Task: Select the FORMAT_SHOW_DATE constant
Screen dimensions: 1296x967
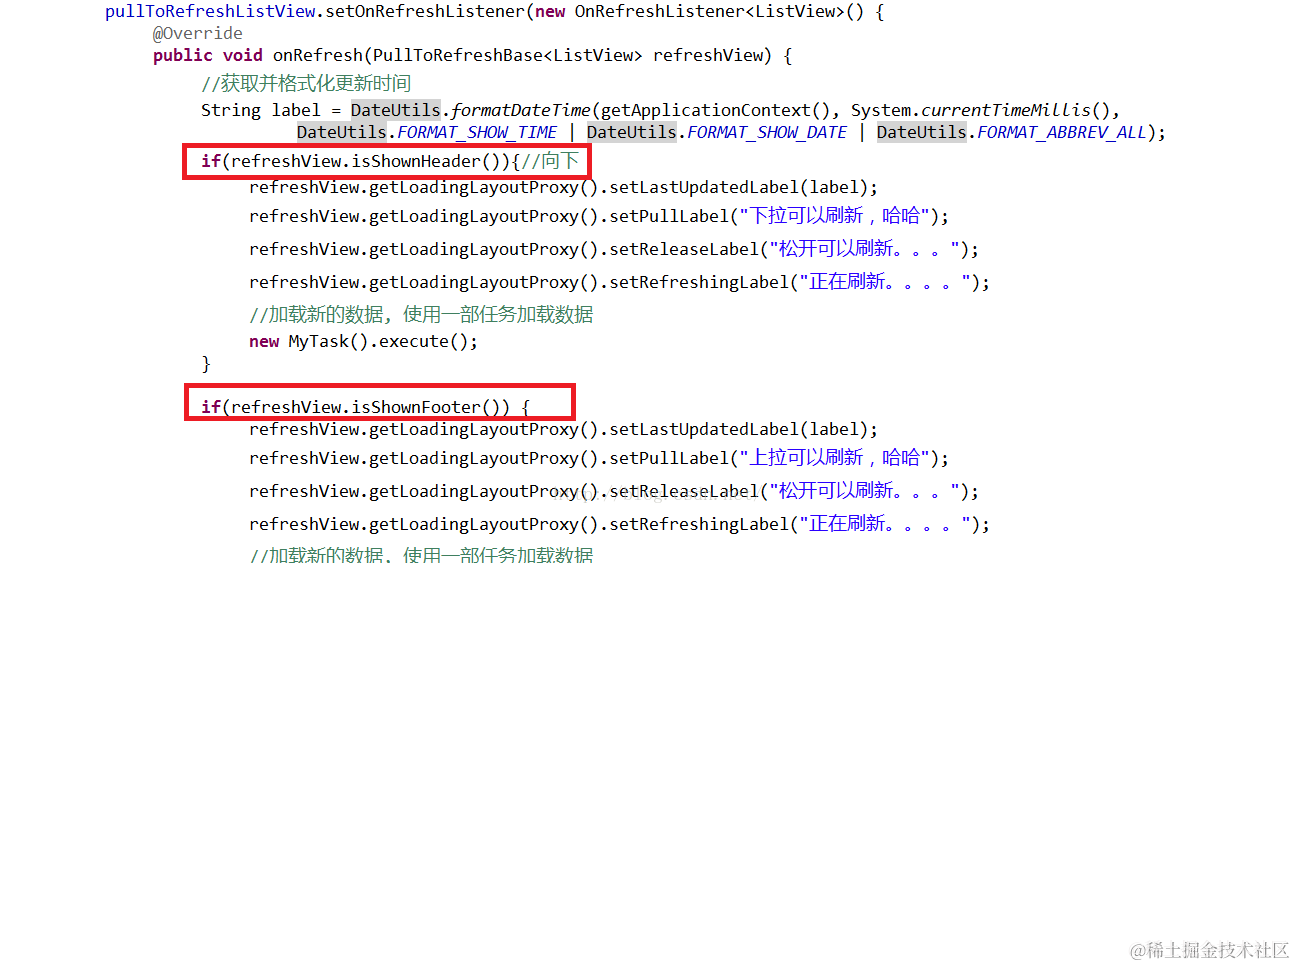Action: click(x=767, y=133)
